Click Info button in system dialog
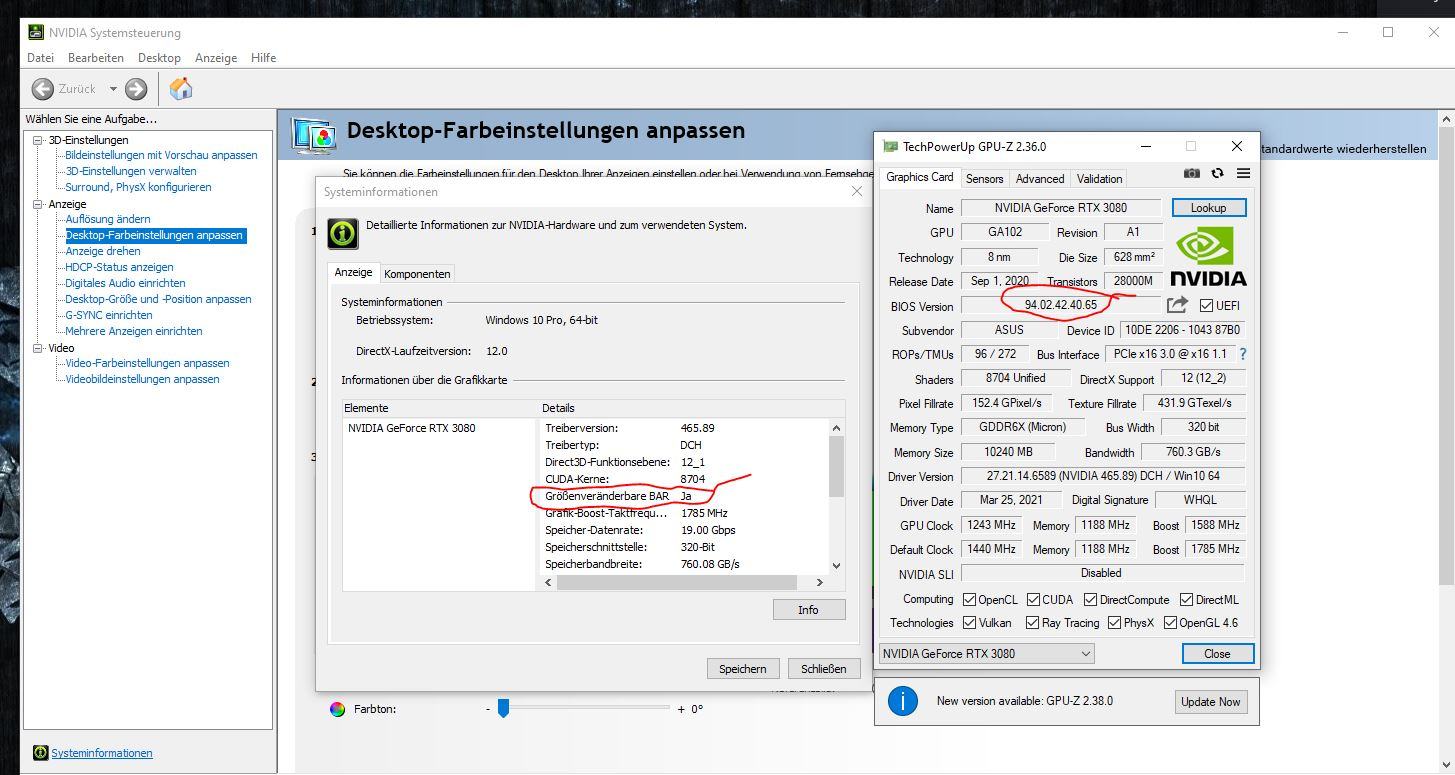Screen dimensions: 1455x775 (x=808, y=610)
